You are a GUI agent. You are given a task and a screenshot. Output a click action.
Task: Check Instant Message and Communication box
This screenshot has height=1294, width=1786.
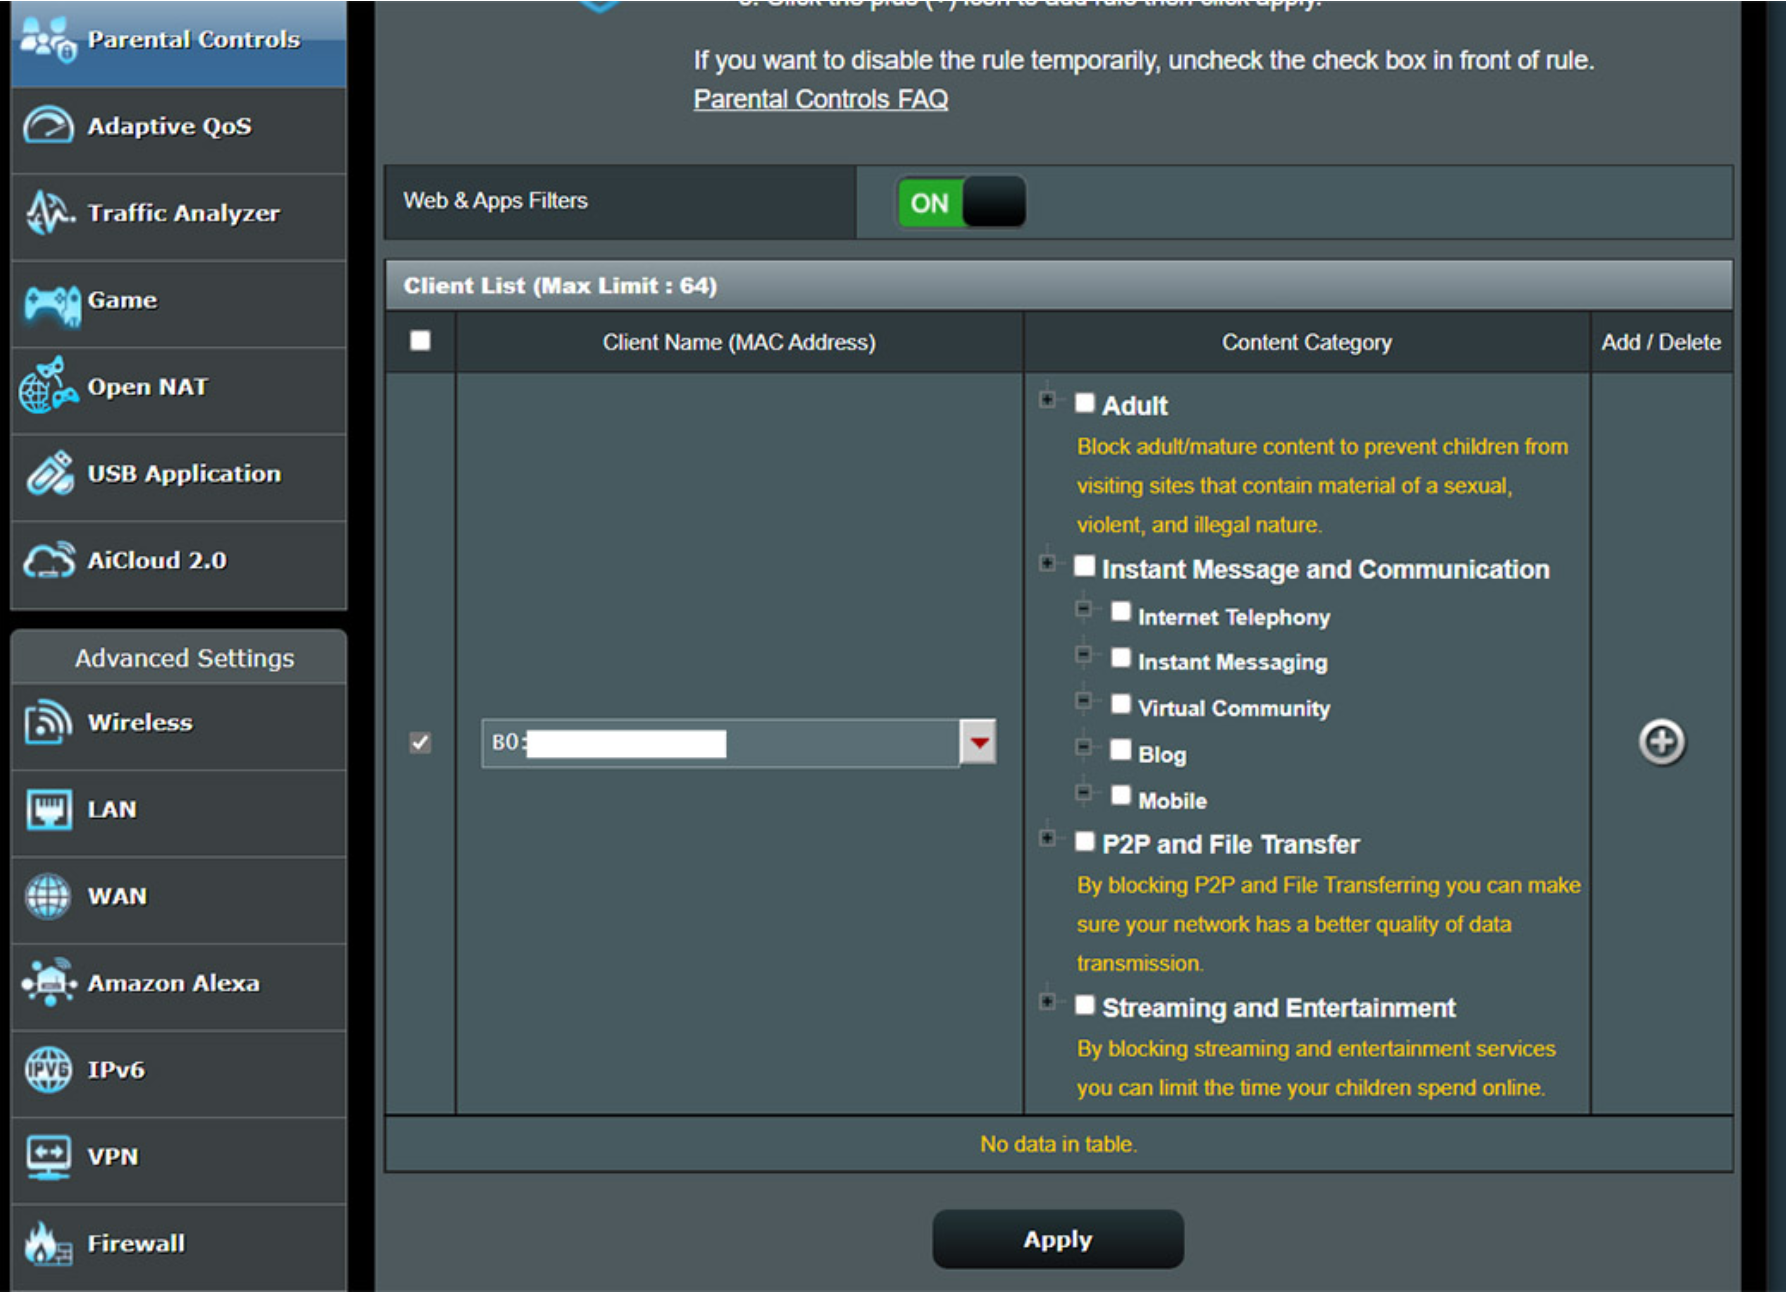(x=1085, y=566)
